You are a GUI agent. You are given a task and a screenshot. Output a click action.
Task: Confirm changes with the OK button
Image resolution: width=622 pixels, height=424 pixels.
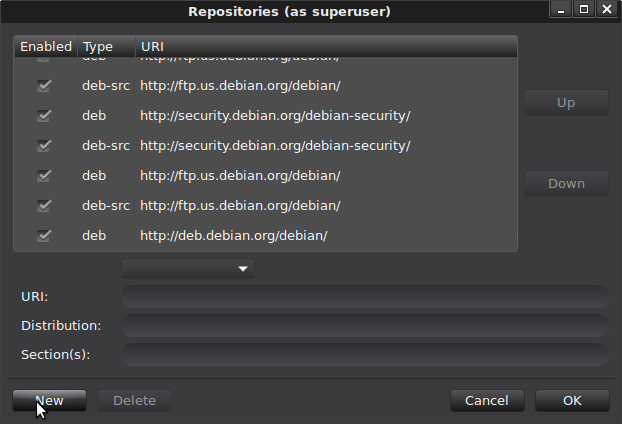(572, 401)
